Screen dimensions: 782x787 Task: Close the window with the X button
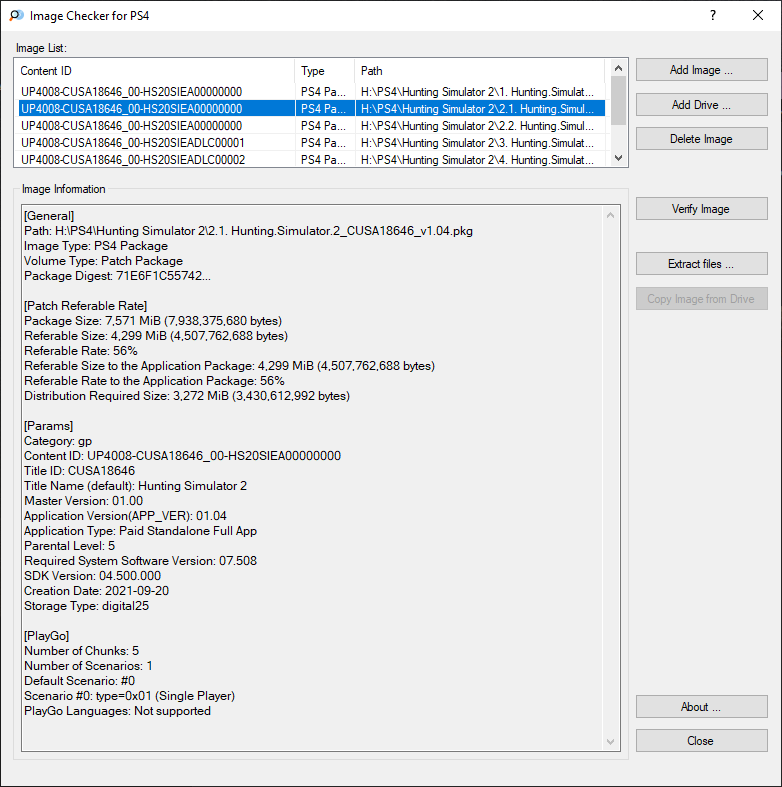(758, 15)
